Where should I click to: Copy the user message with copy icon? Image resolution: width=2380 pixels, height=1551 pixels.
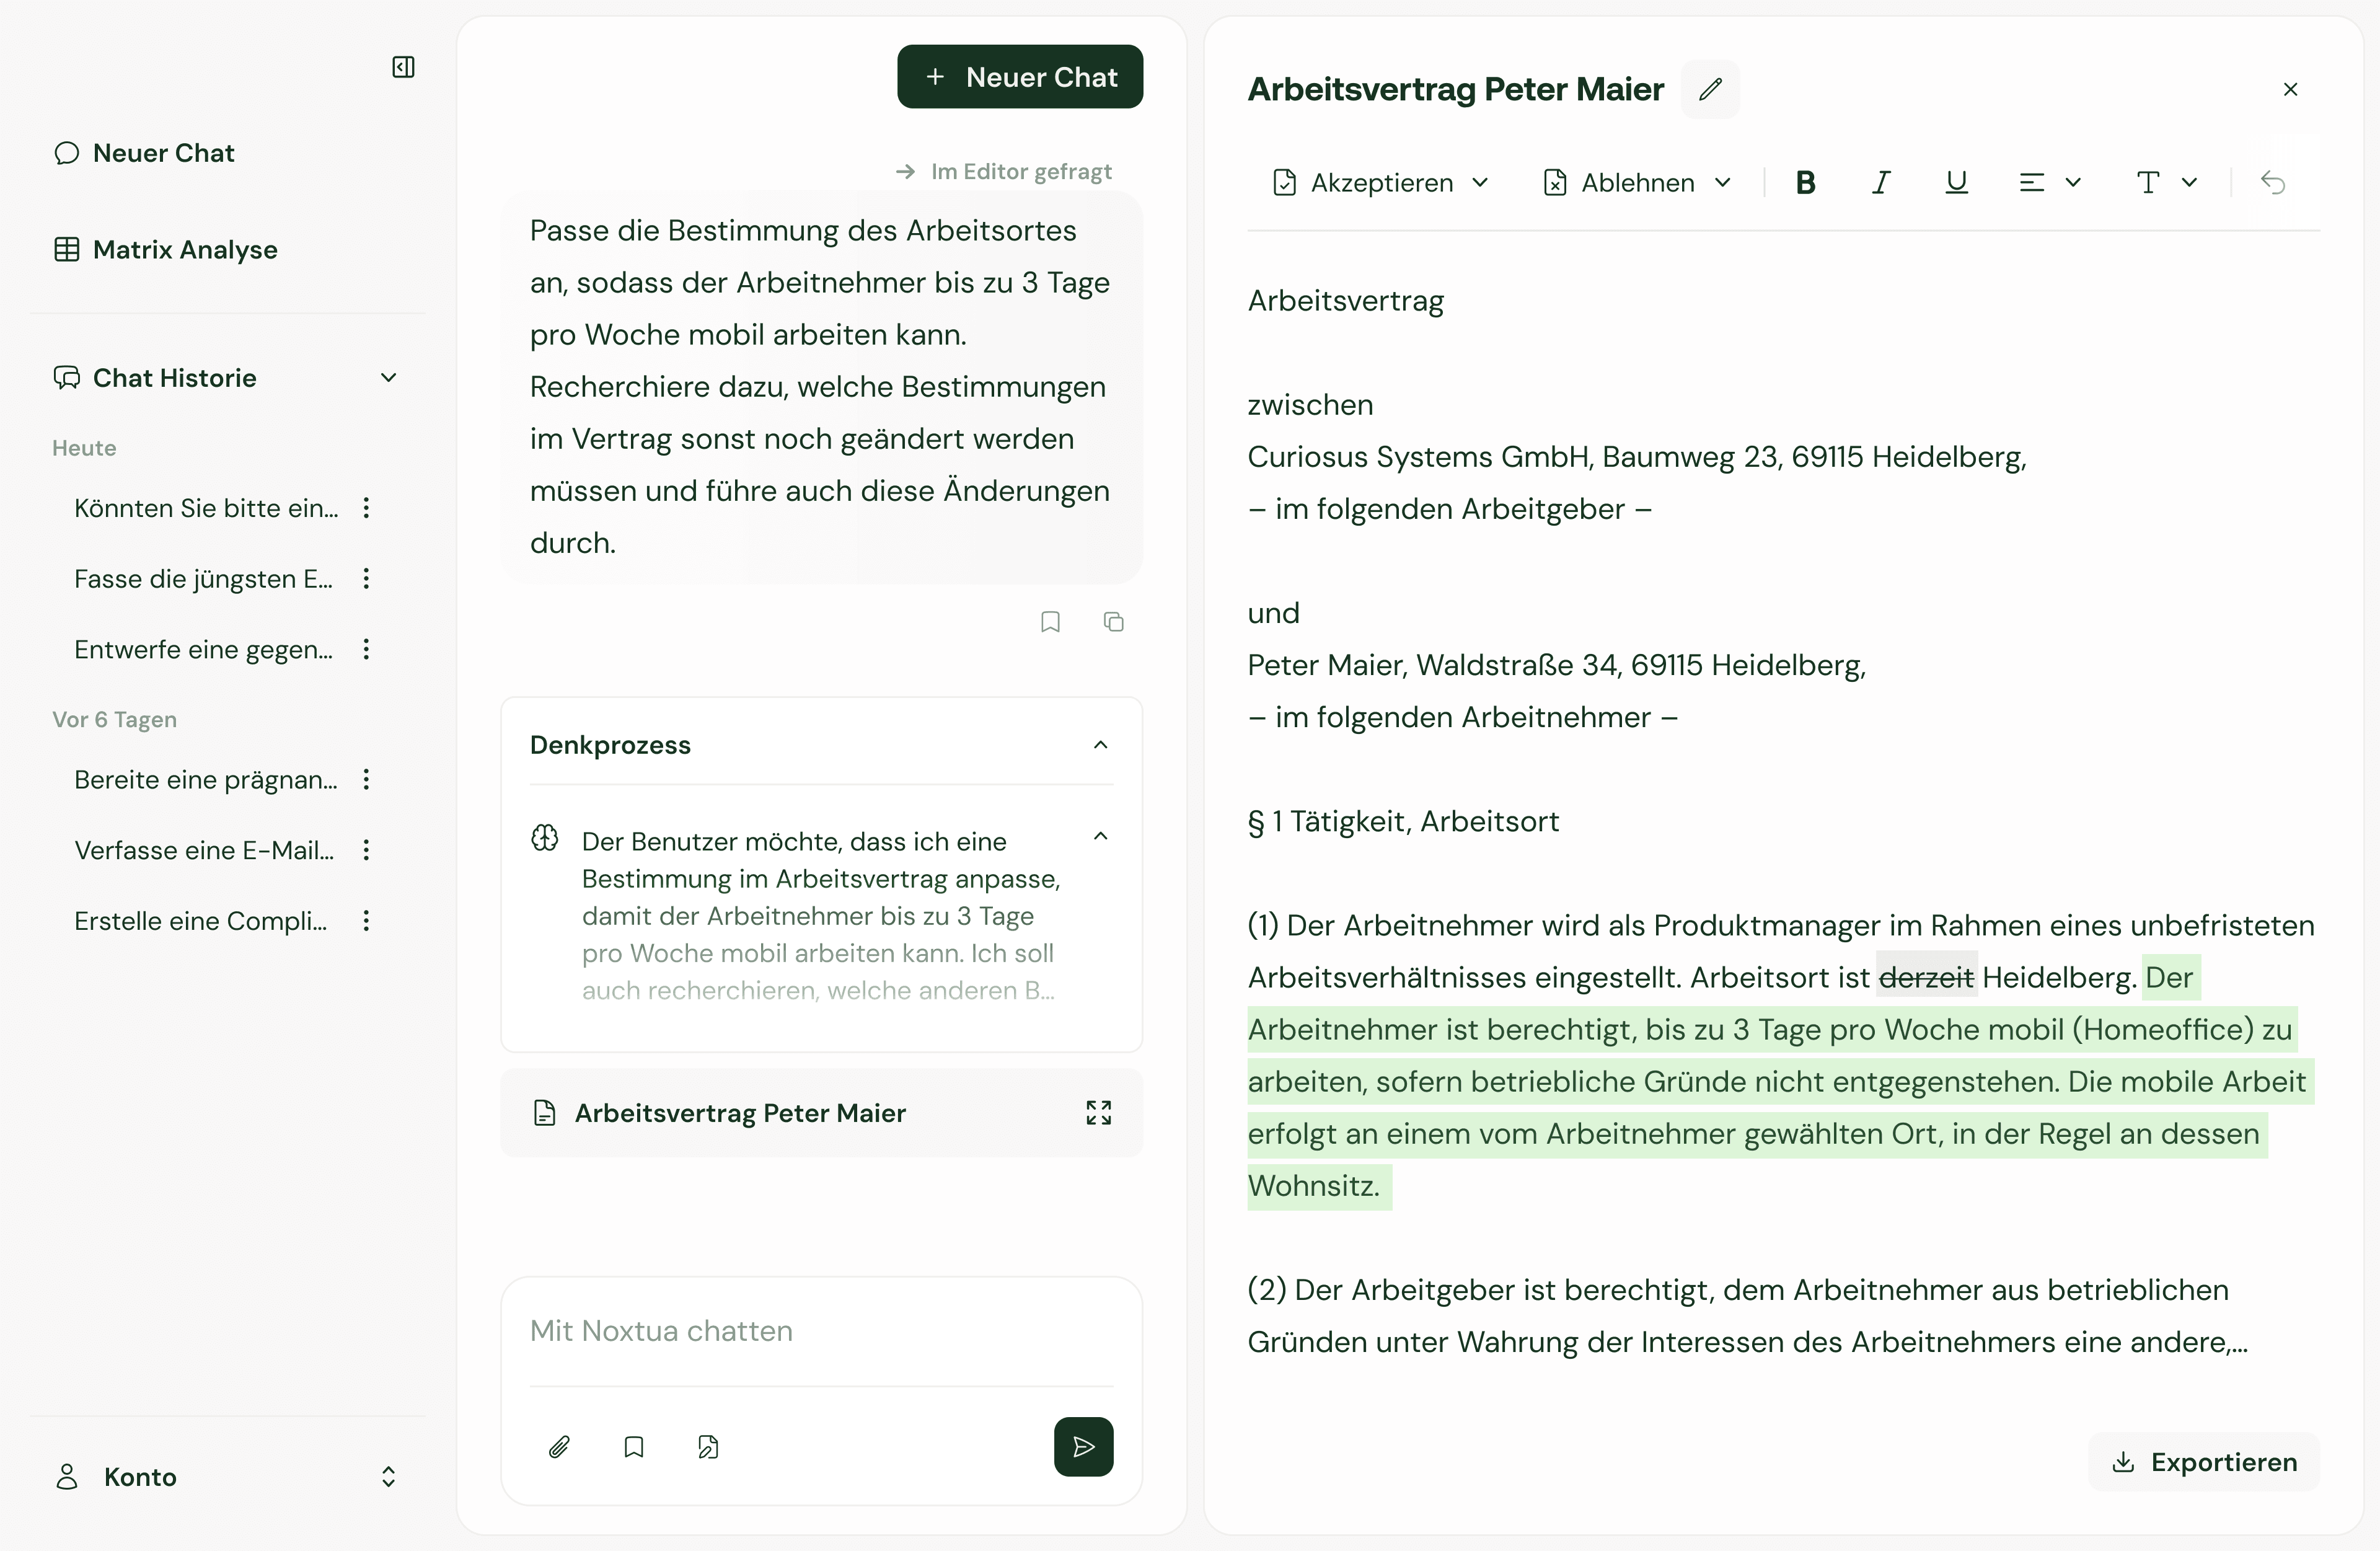[x=1113, y=622]
